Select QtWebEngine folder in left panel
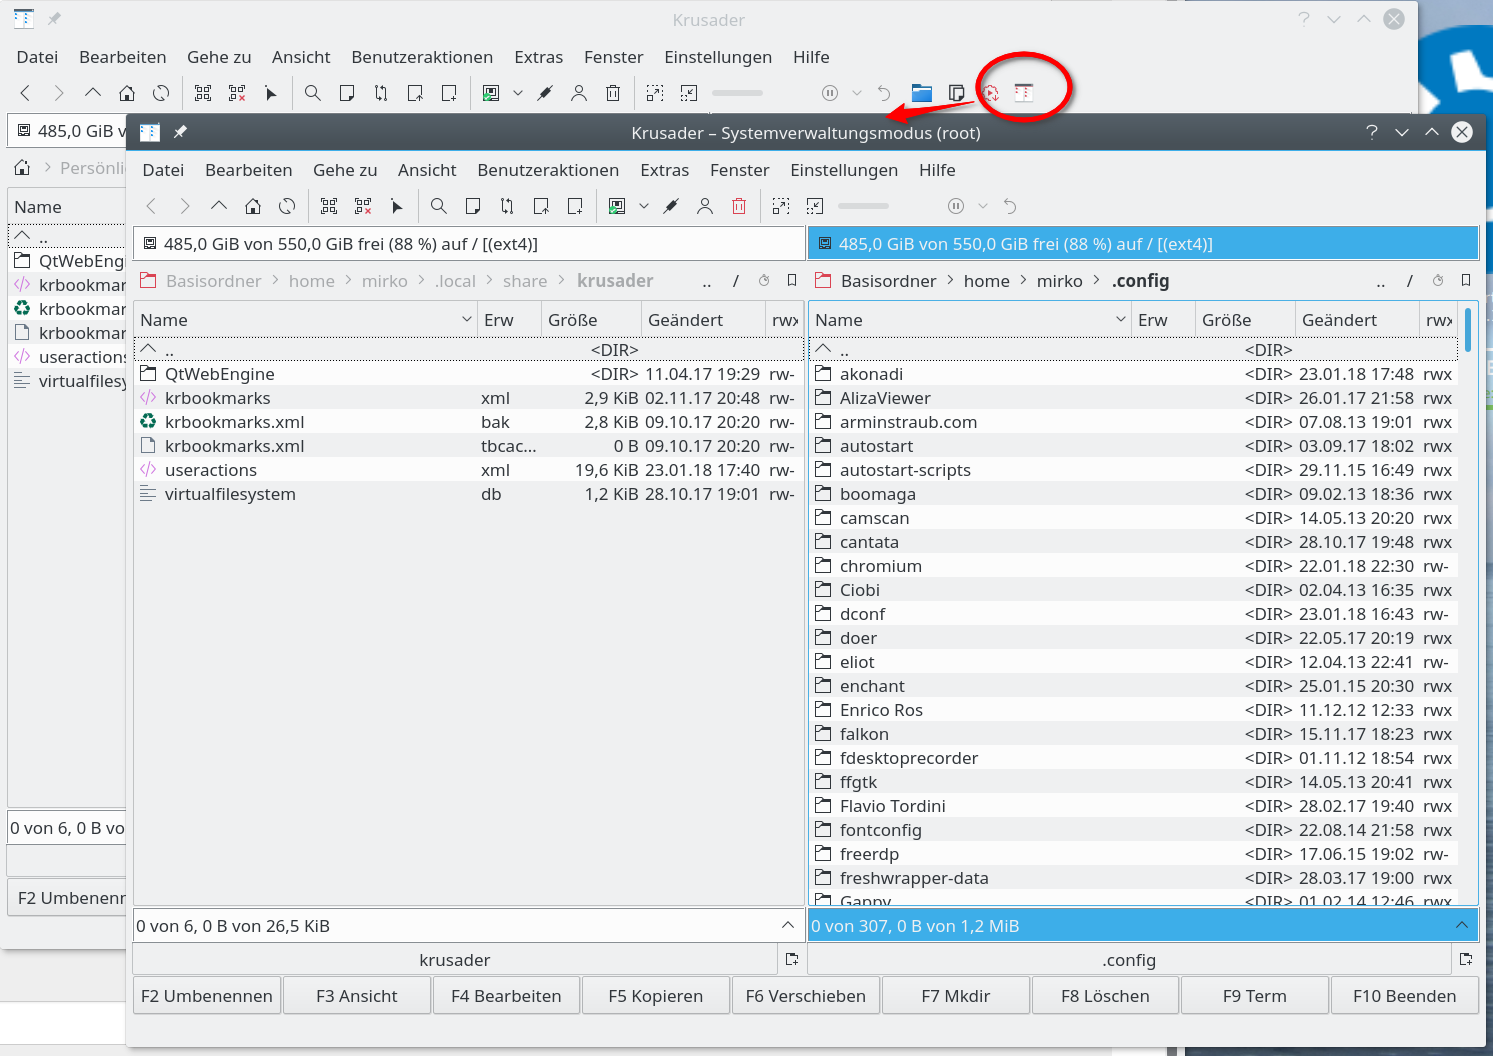The width and height of the screenshot is (1493, 1056). (468, 374)
